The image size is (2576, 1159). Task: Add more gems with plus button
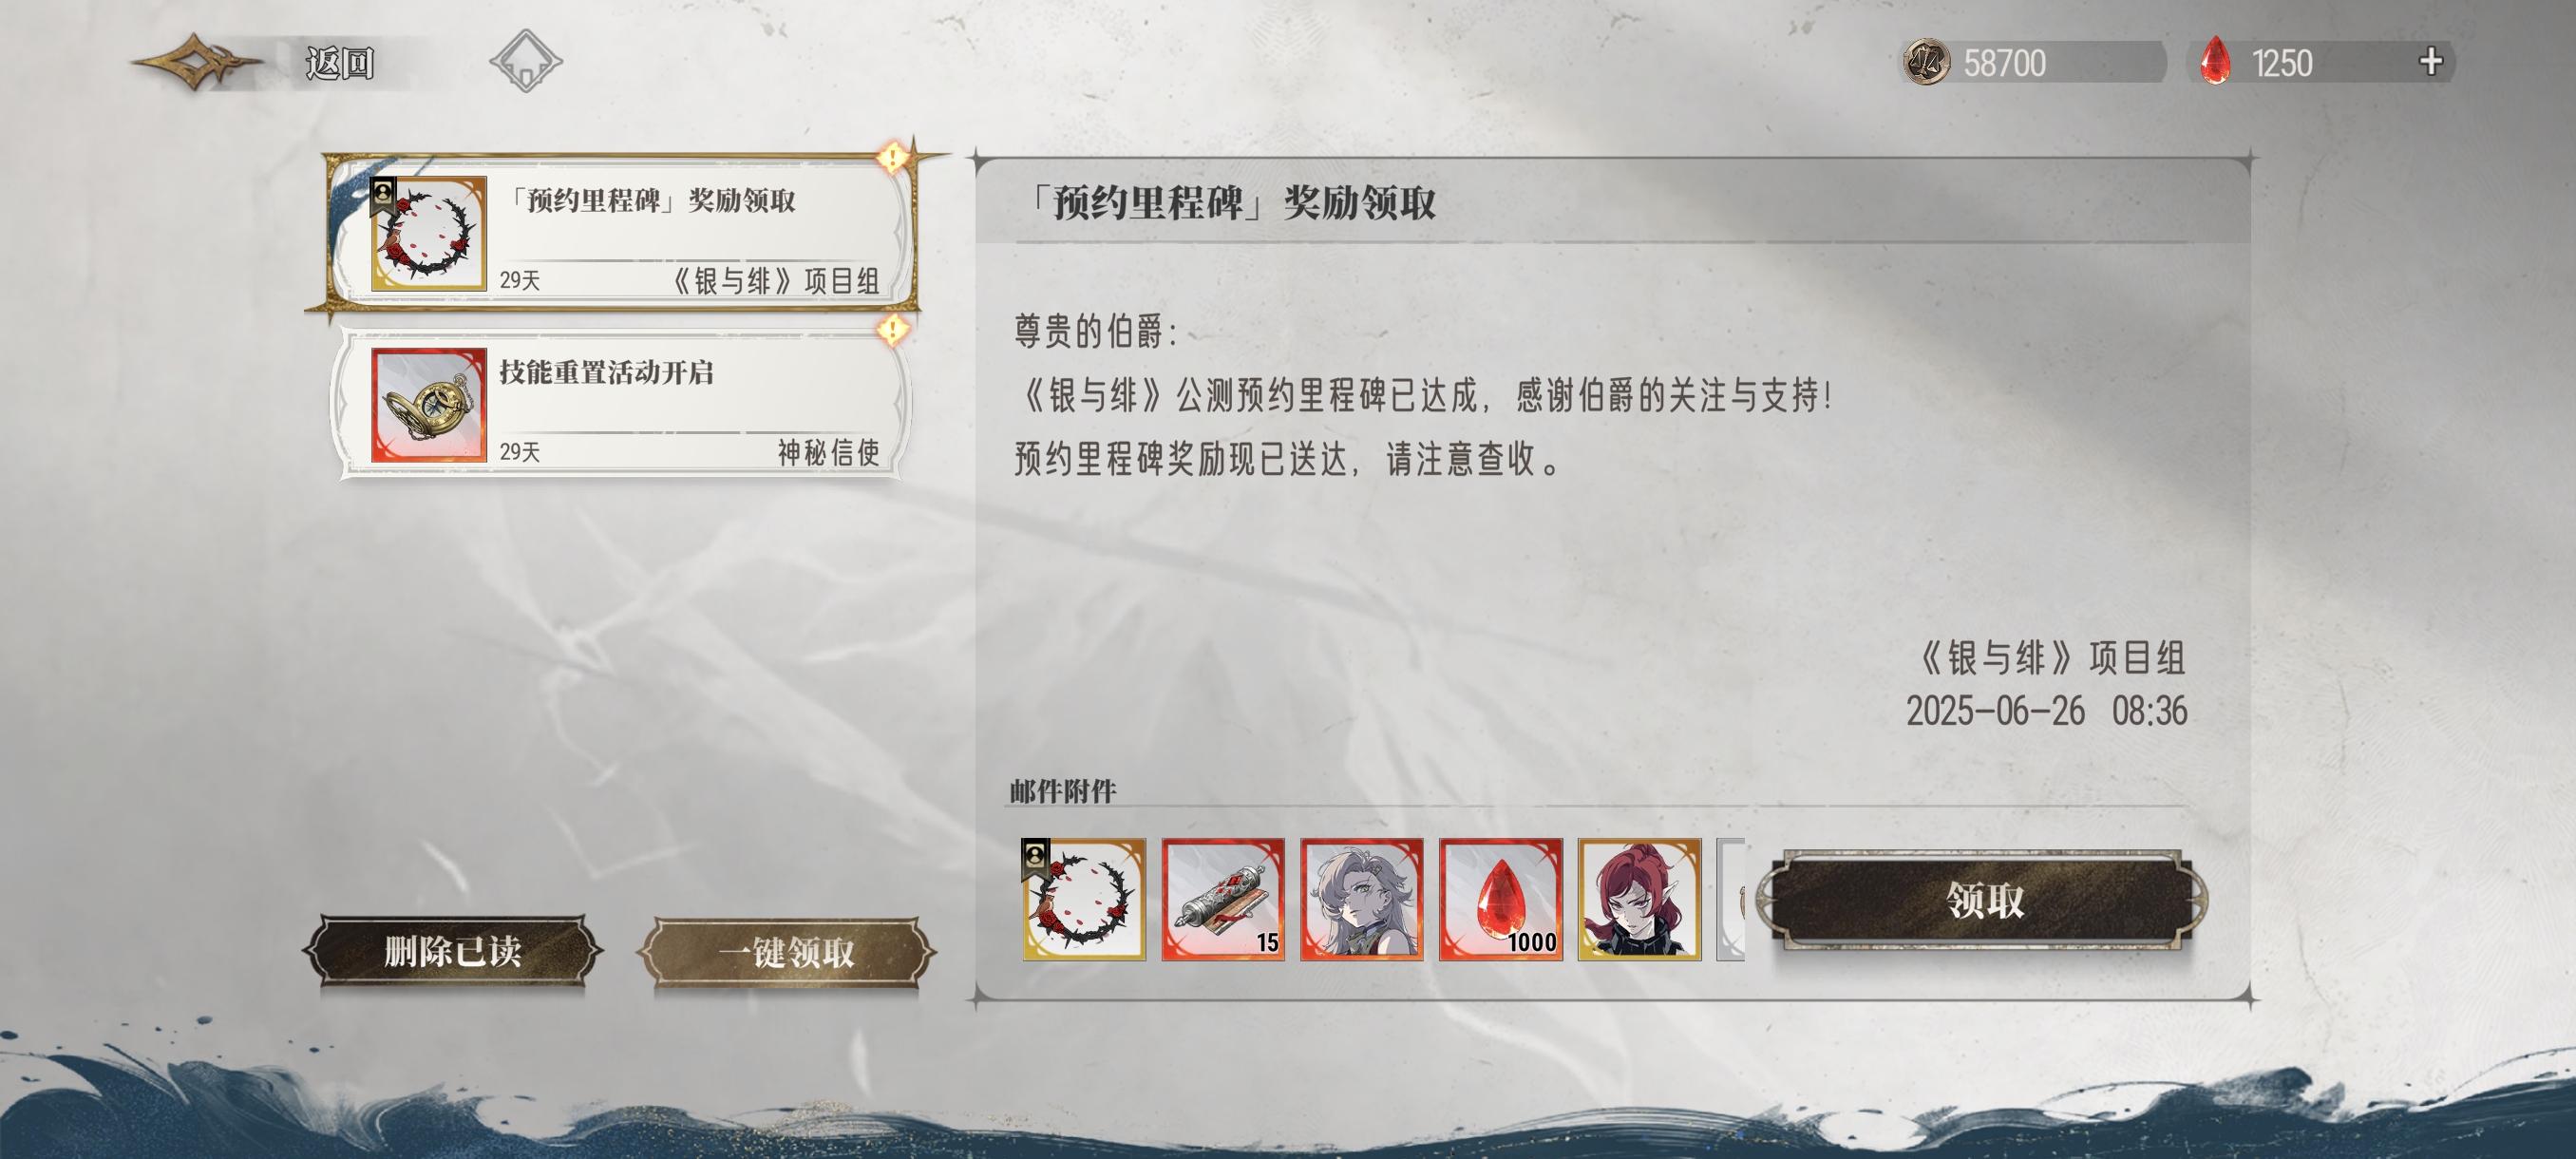pyautogui.click(x=2431, y=62)
